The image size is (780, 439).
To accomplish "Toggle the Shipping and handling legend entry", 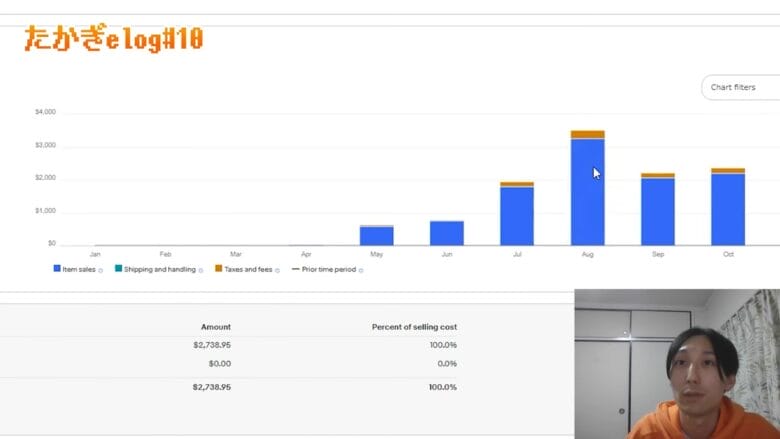I will pyautogui.click(x=159, y=269).
